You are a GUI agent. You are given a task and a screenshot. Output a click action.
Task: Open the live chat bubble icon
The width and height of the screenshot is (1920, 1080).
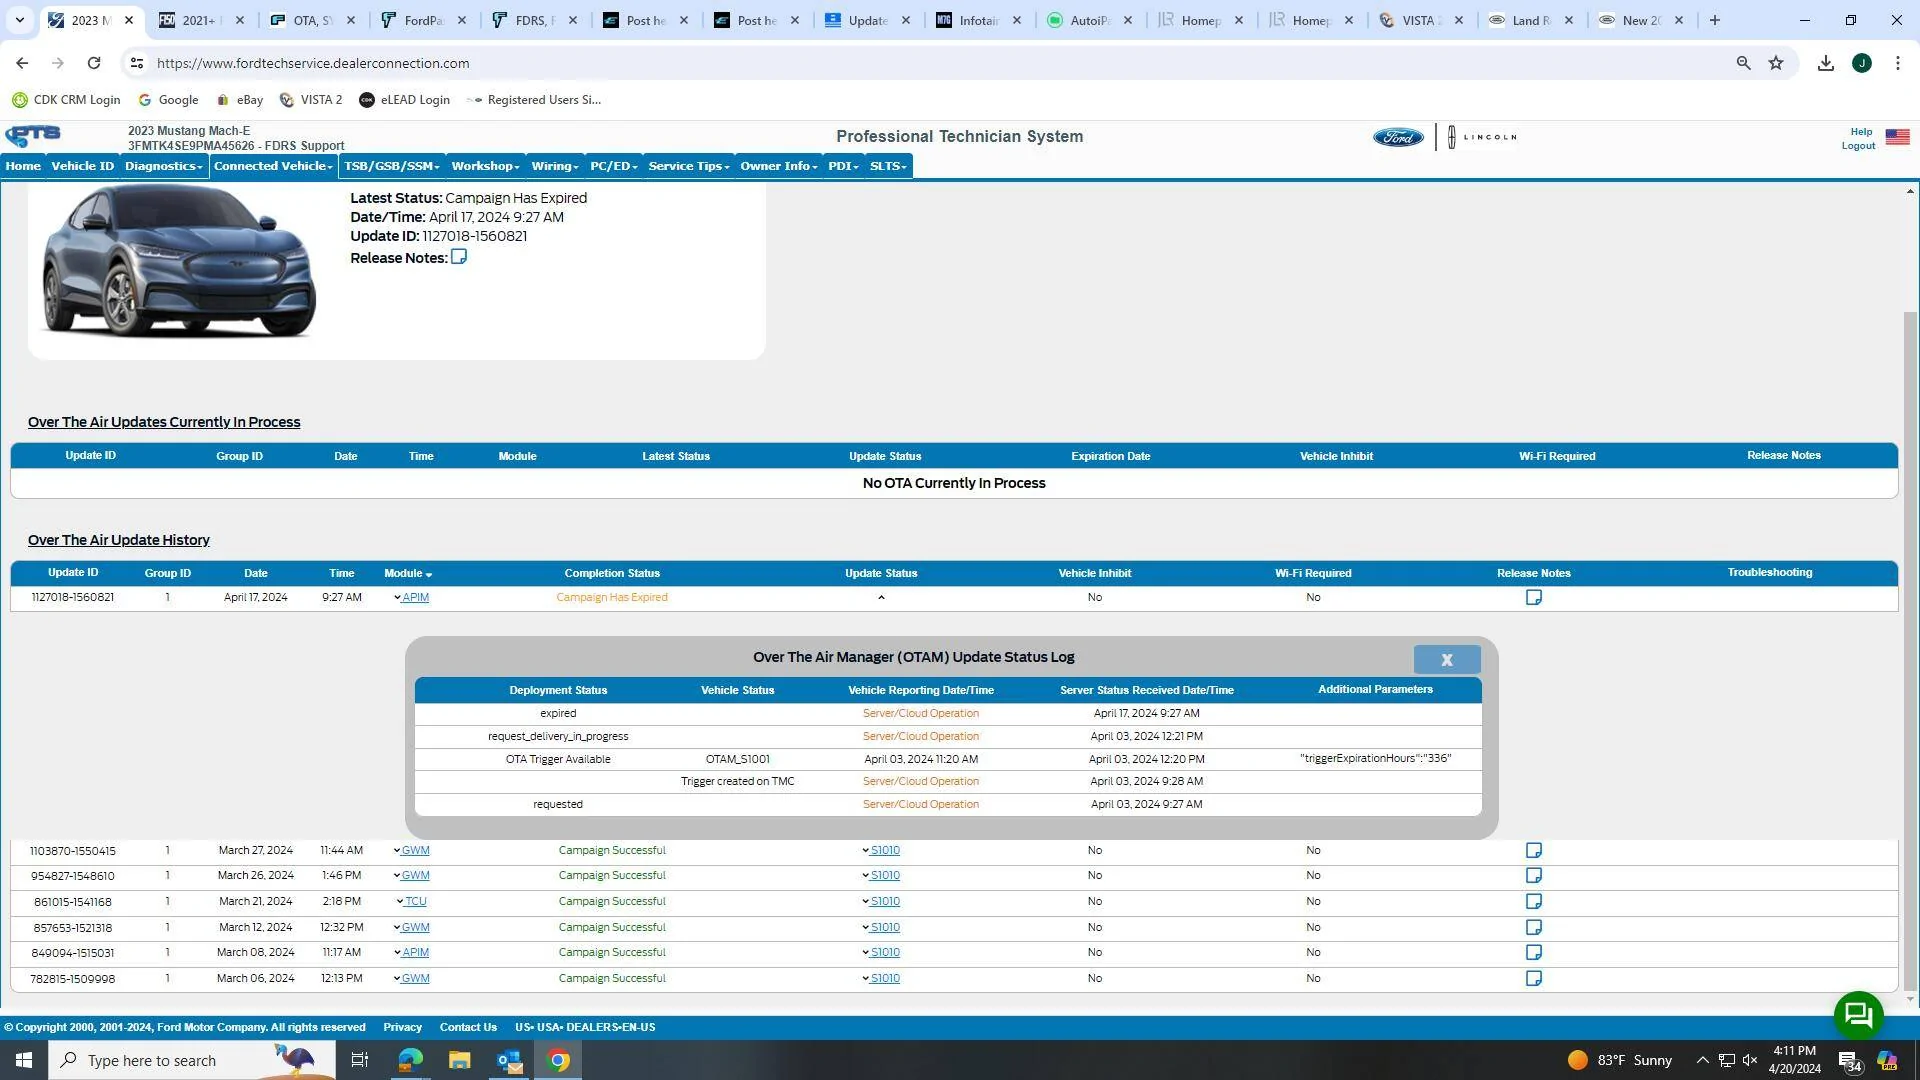(x=1858, y=1016)
